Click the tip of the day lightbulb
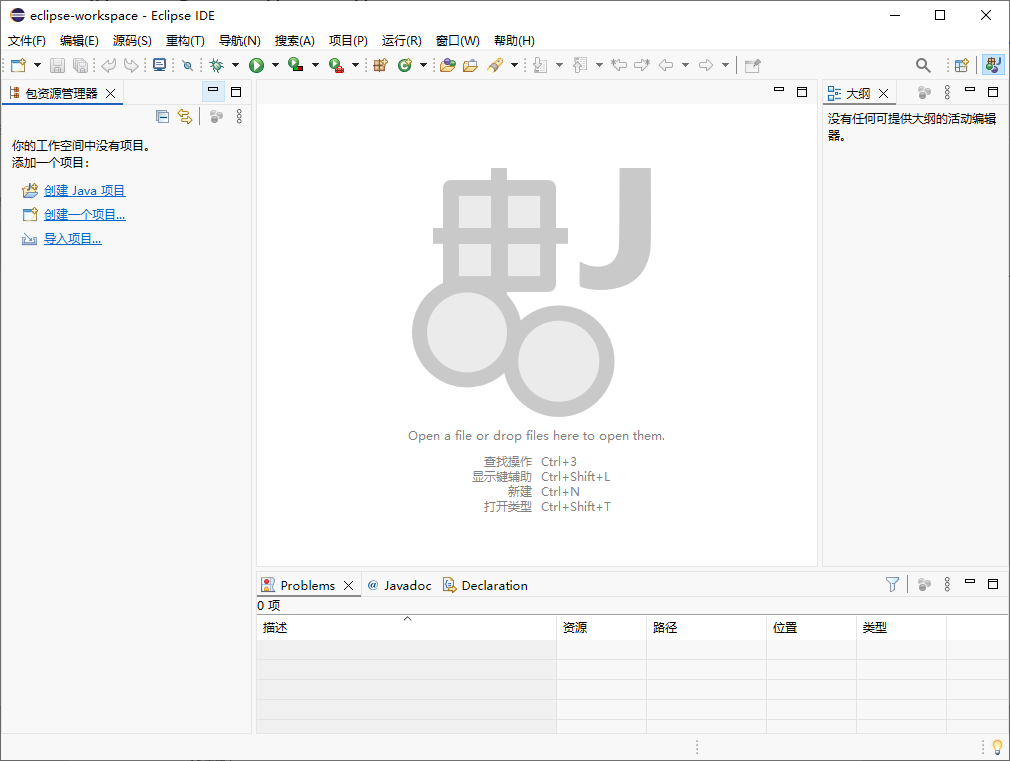This screenshot has width=1010, height=761. pos(997,747)
